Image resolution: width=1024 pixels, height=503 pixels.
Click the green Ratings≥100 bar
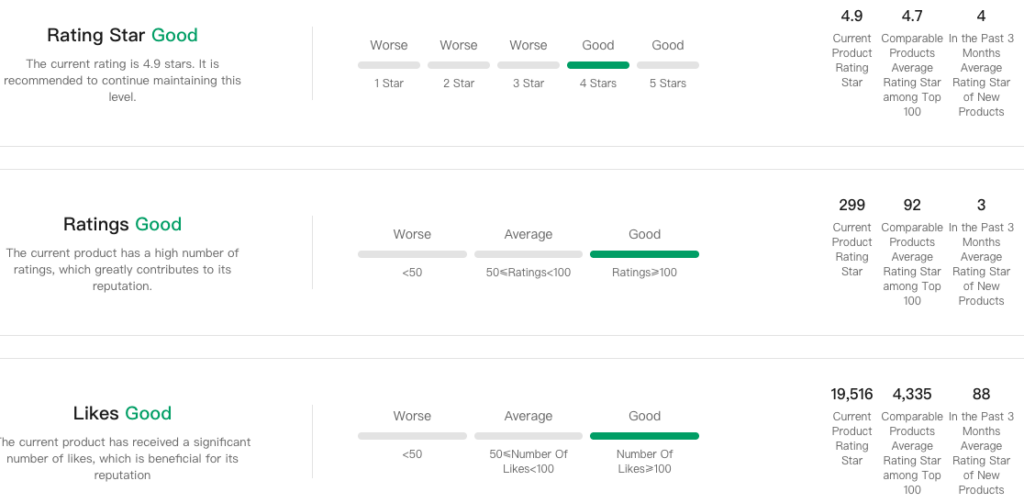point(644,254)
